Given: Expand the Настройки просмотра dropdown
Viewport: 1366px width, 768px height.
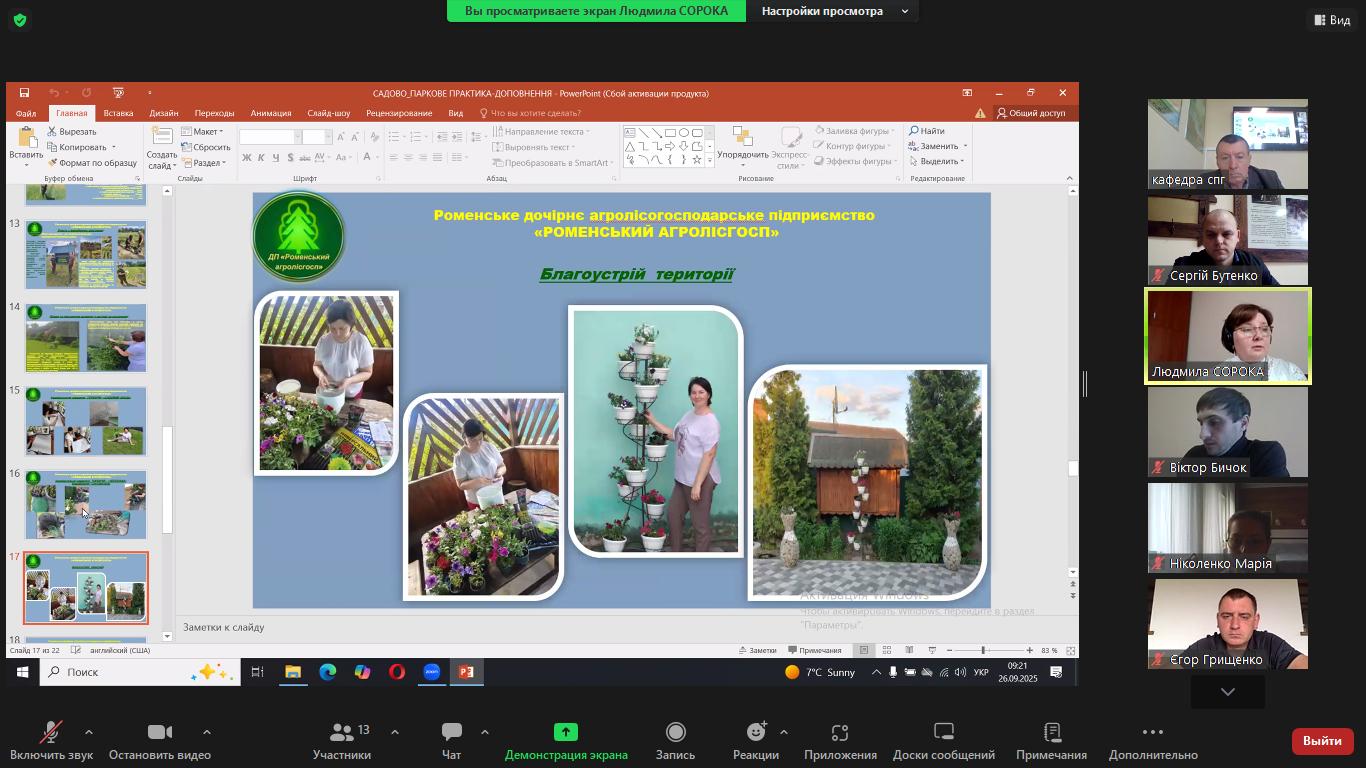Looking at the screenshot, I should tap(836, 11).
